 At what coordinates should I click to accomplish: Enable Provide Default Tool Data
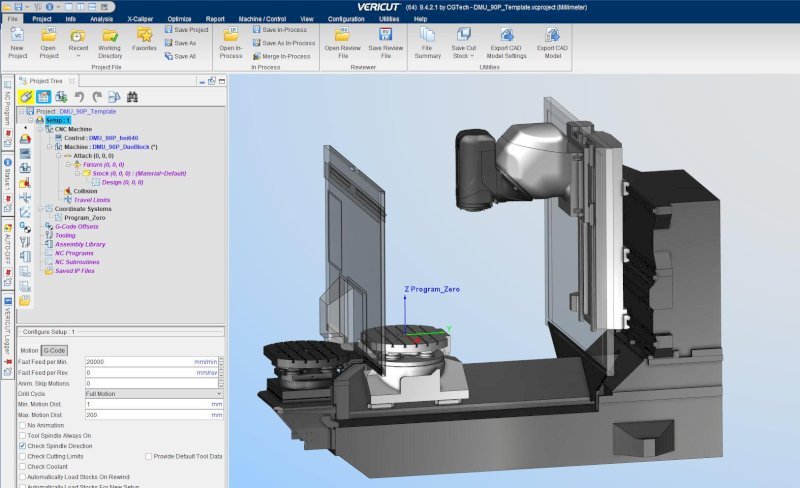coord(148,456)
